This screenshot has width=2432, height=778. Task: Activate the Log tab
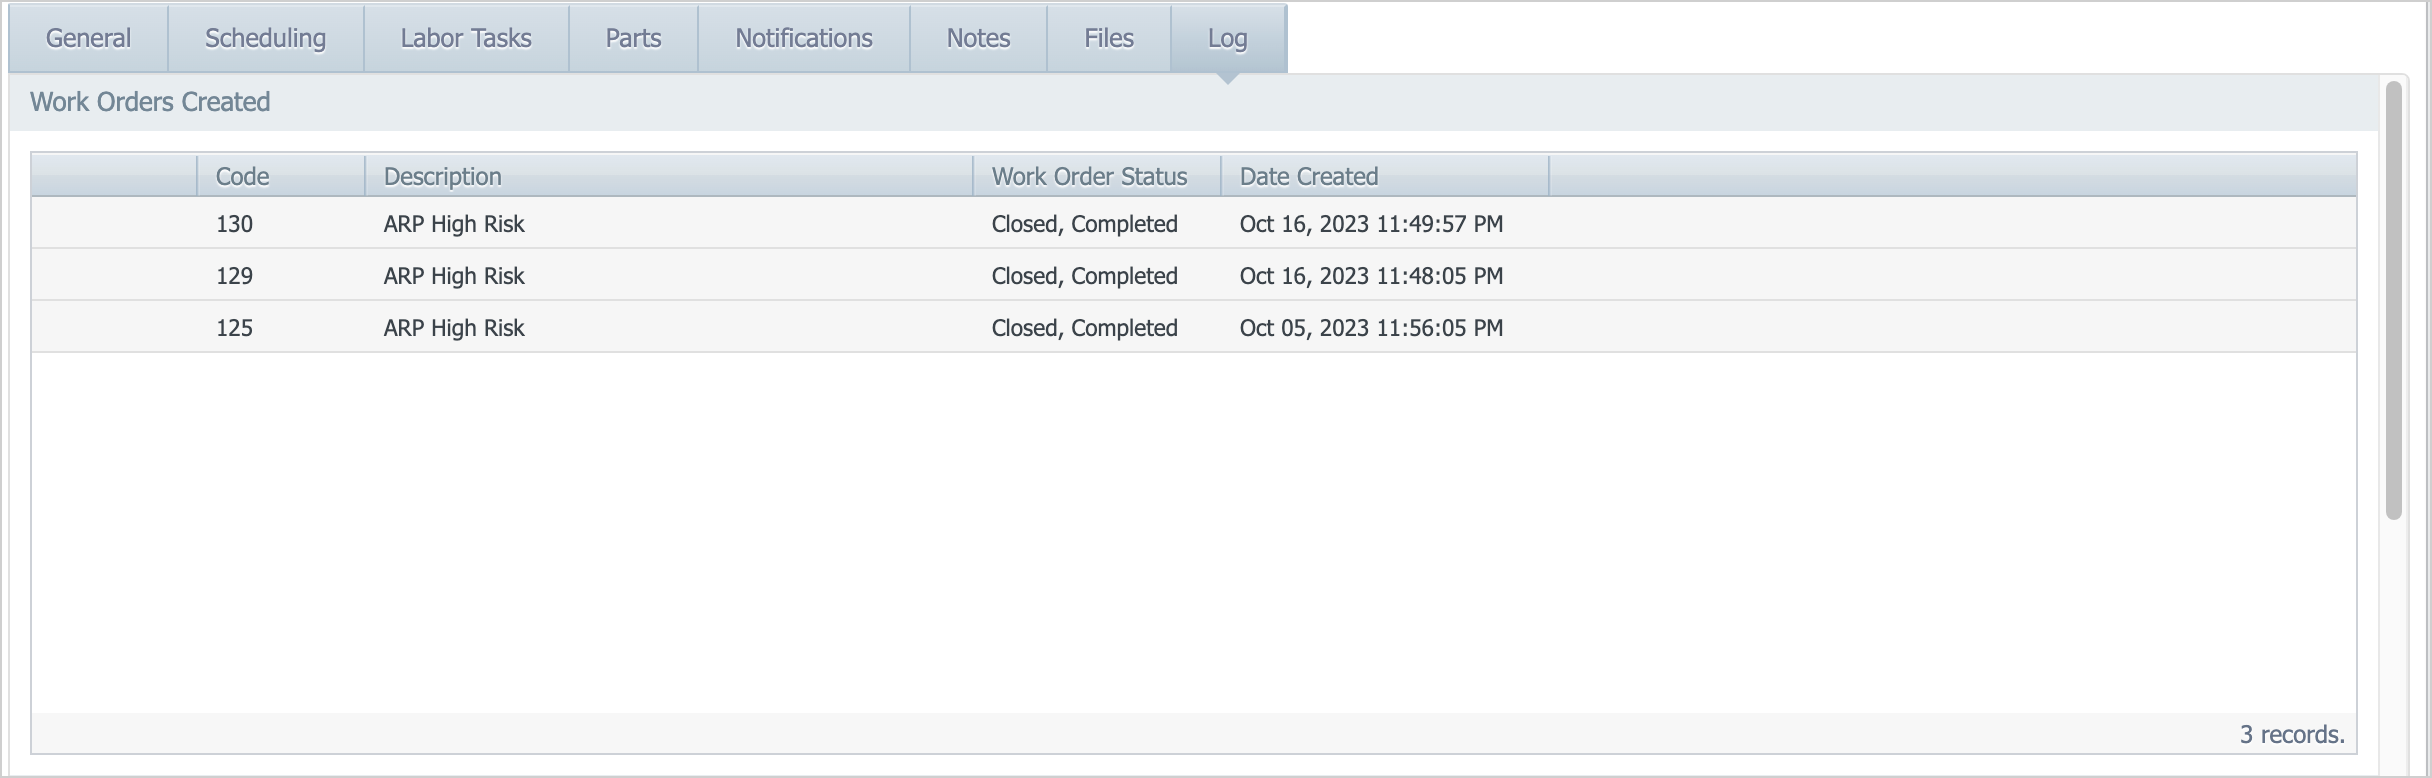click(x=1227, y=38)
